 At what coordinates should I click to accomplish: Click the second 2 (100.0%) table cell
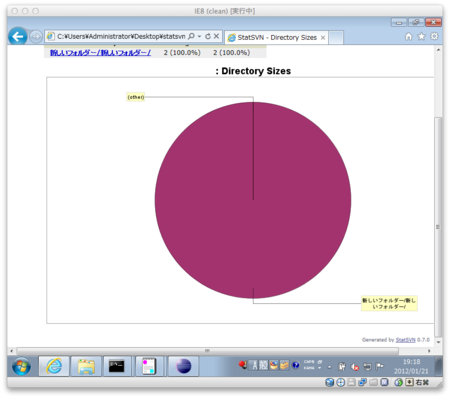(231, 53)
